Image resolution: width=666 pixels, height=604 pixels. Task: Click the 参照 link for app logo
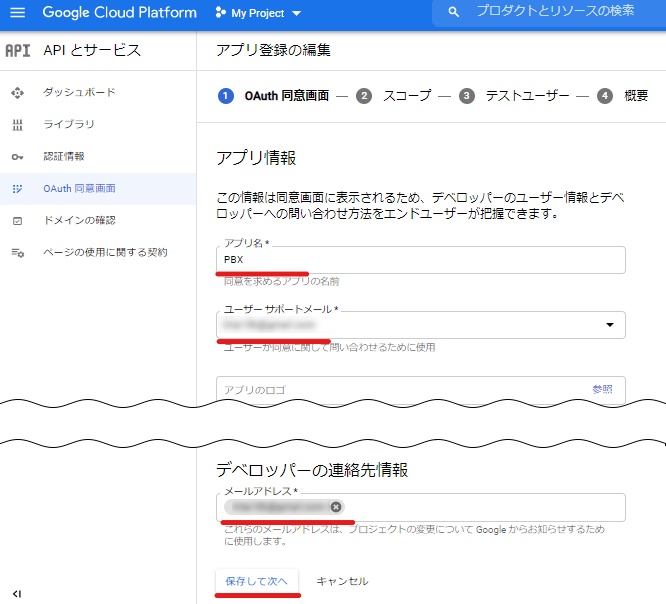click(602, 390)
